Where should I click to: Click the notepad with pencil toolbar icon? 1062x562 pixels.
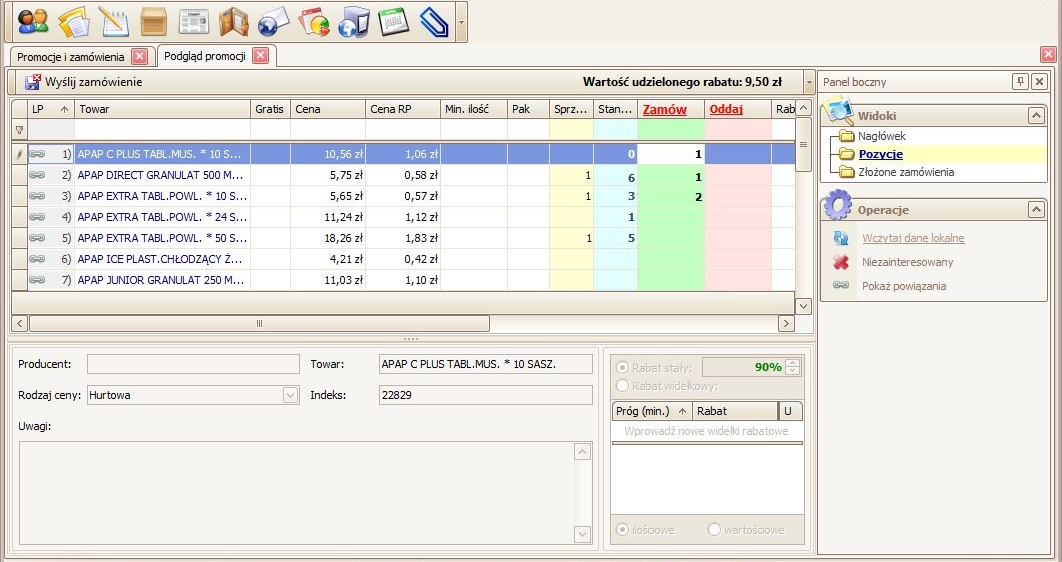113,21
